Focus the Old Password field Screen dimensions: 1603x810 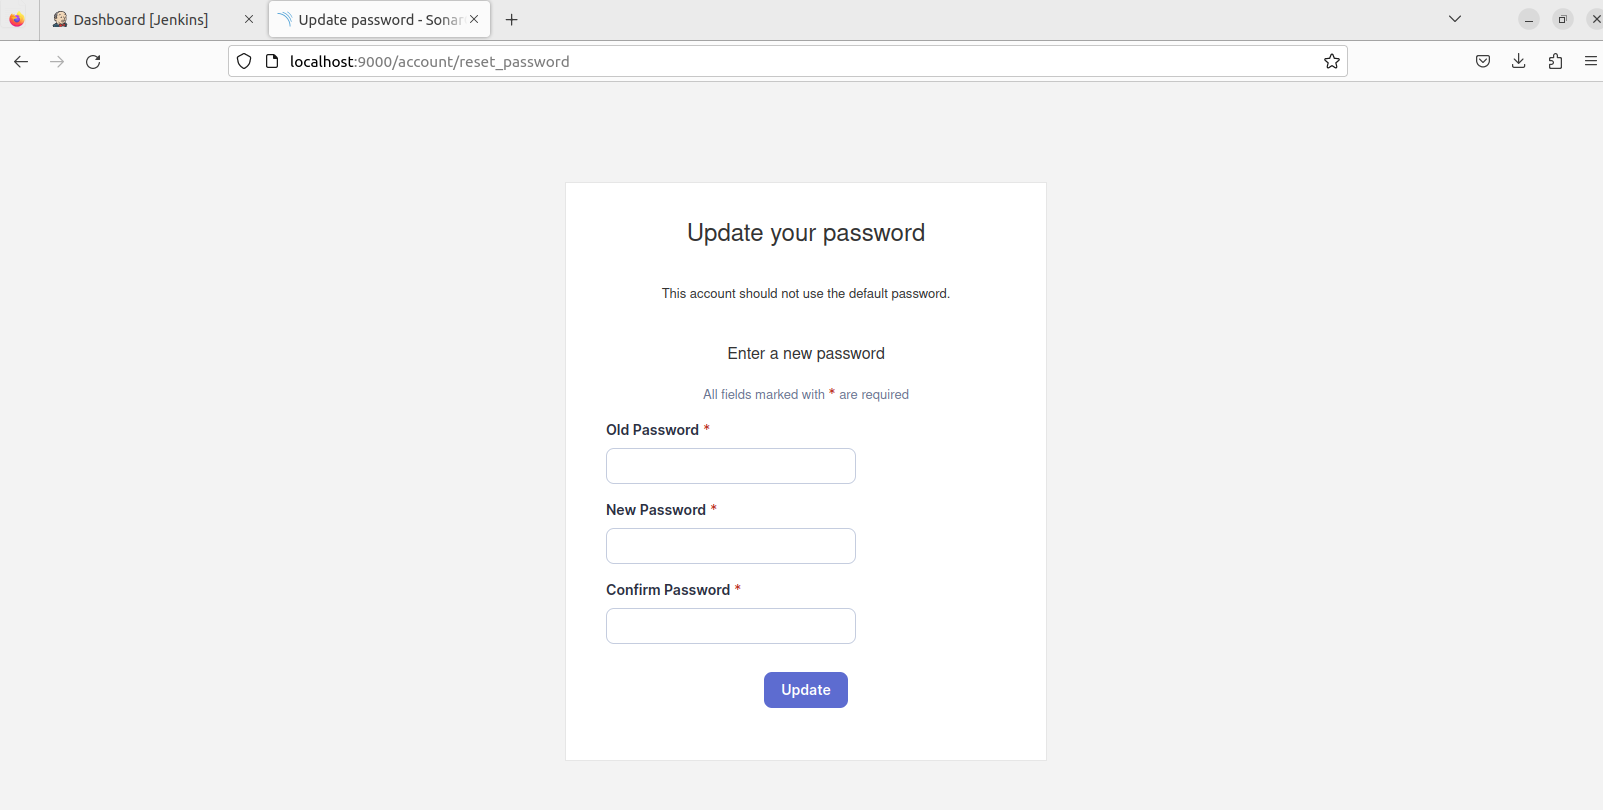731,466
